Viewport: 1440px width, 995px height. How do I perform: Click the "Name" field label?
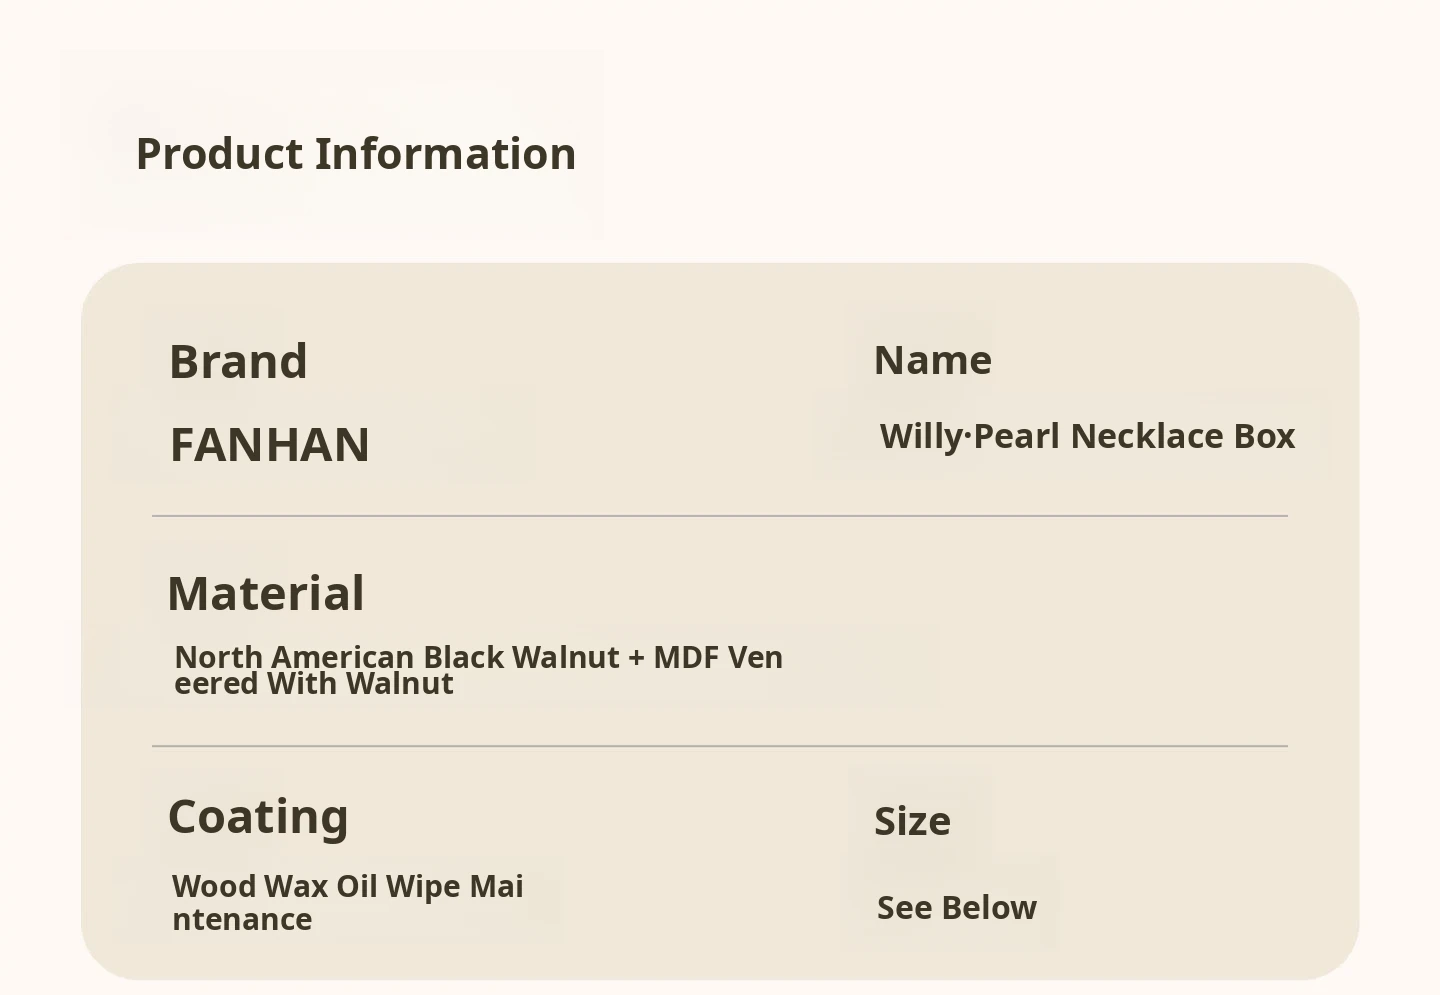(x=933, y=360)
